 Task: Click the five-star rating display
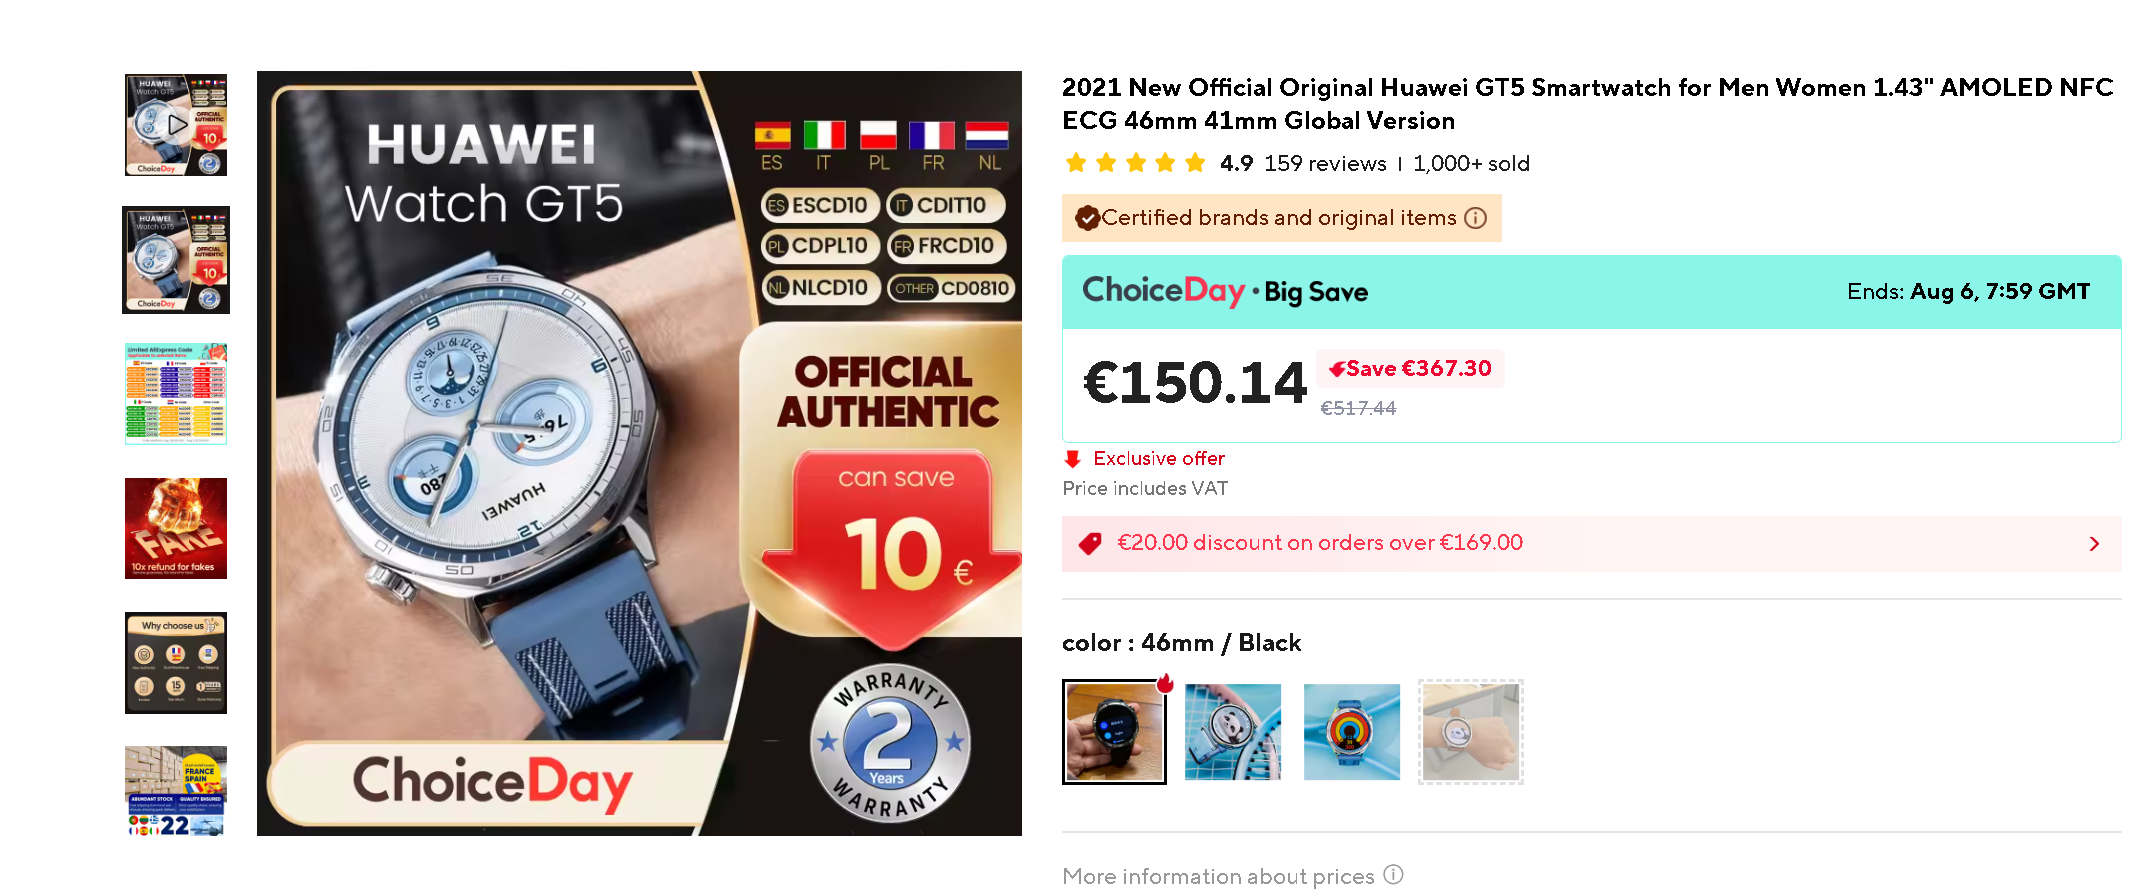click(1135, 163)
